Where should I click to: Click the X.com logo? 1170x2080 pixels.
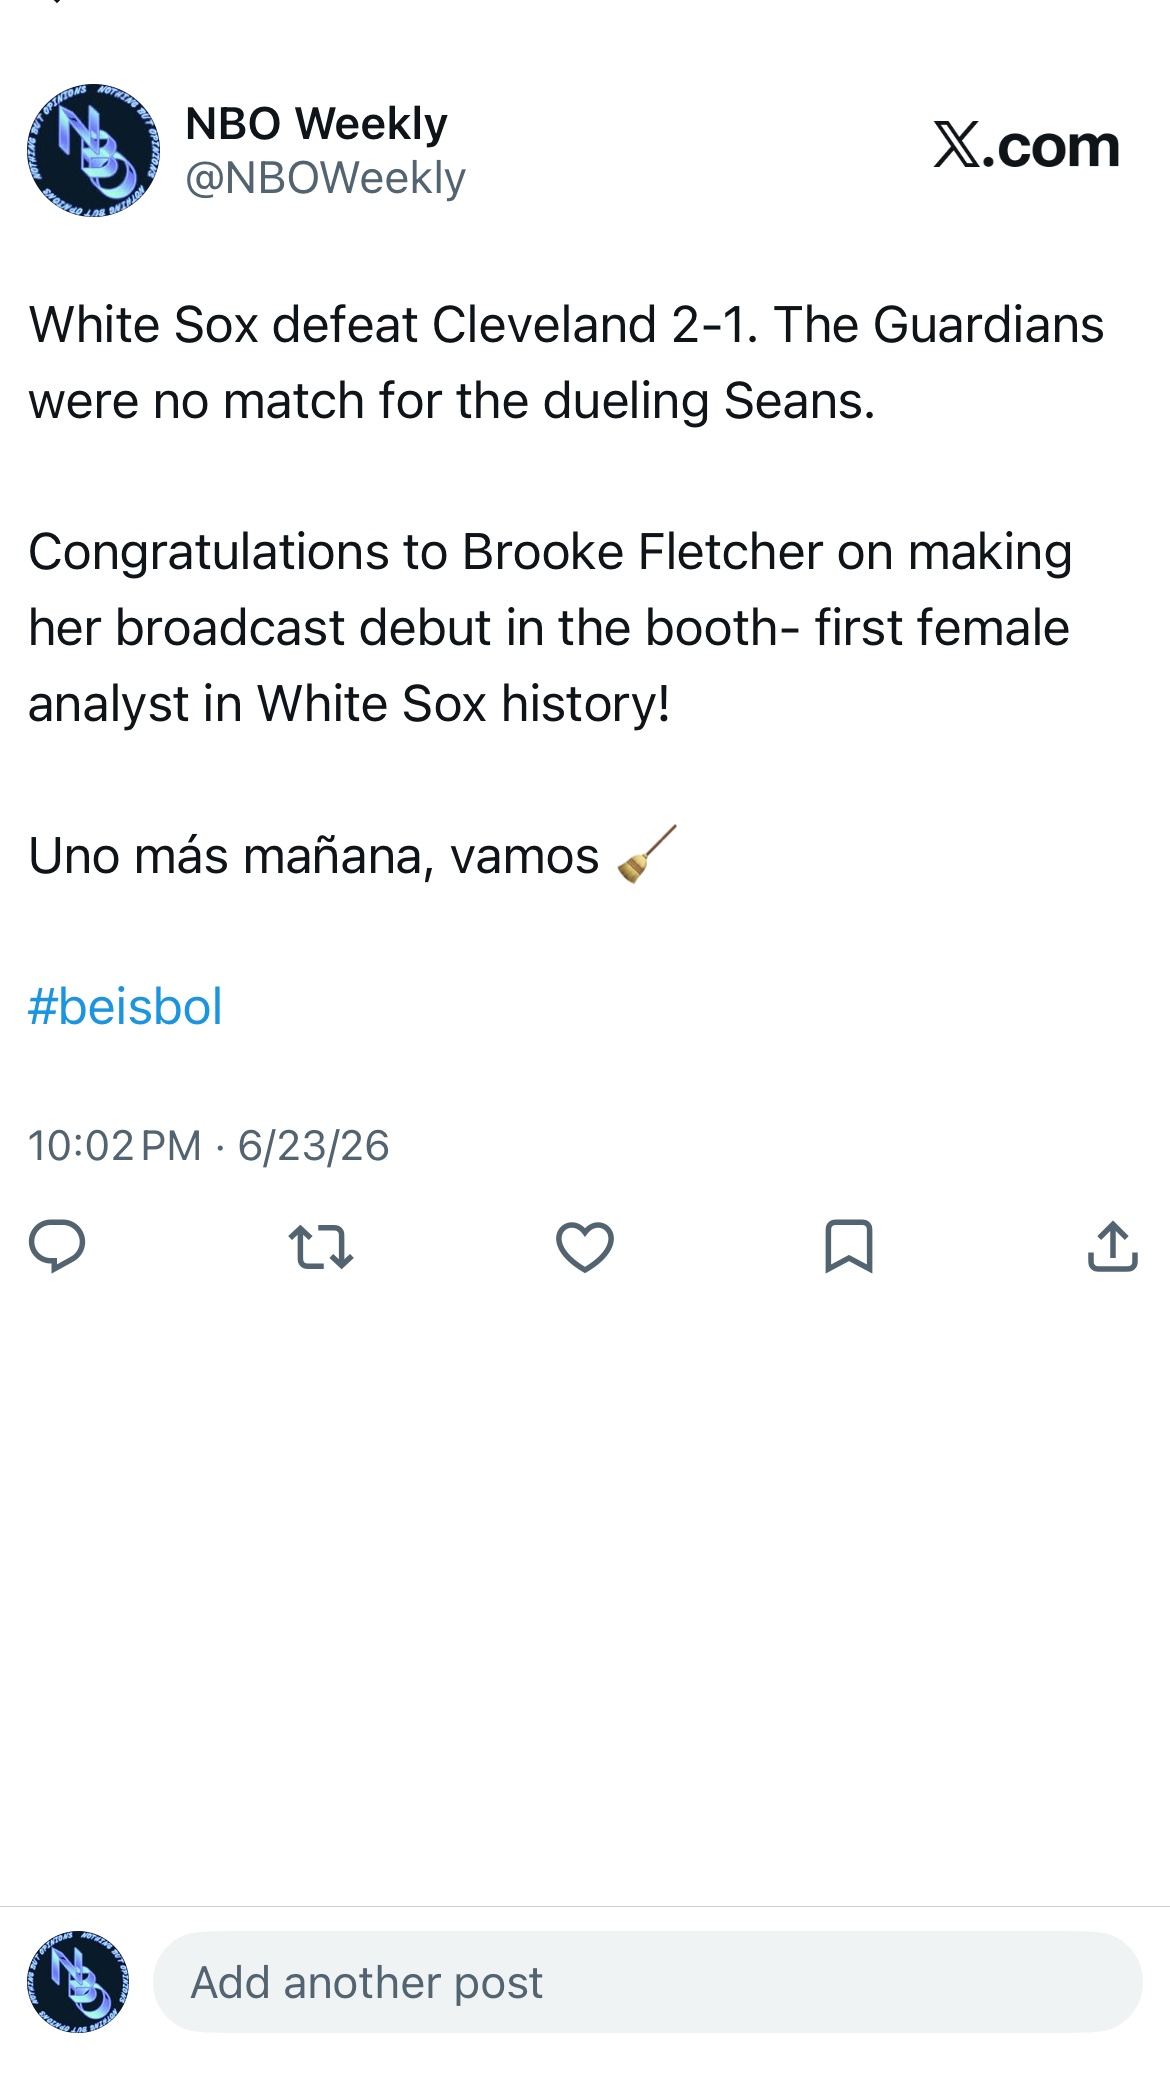(1027, 146)
